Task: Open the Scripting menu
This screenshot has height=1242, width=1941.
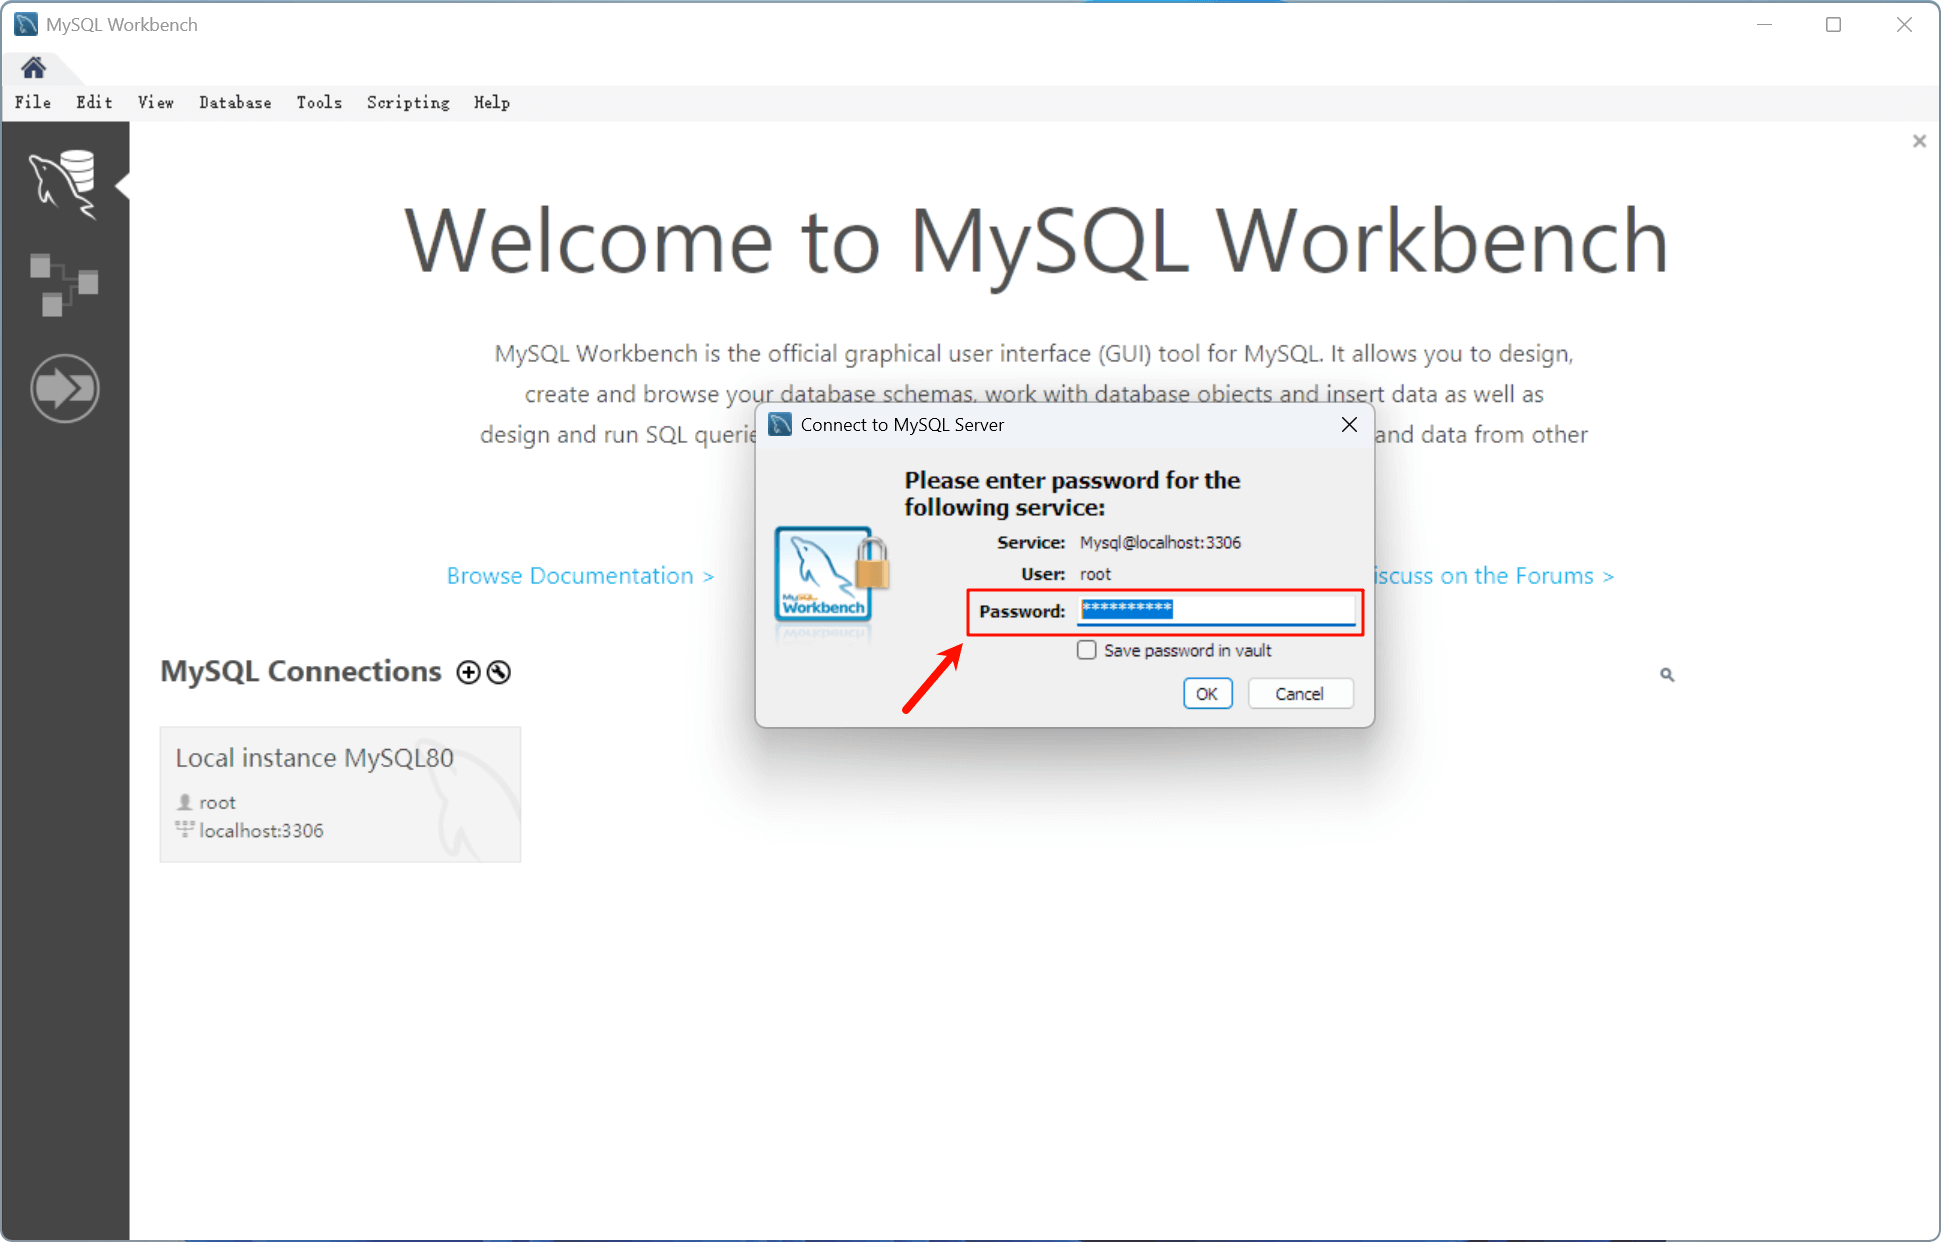Action: coord(408,102)
